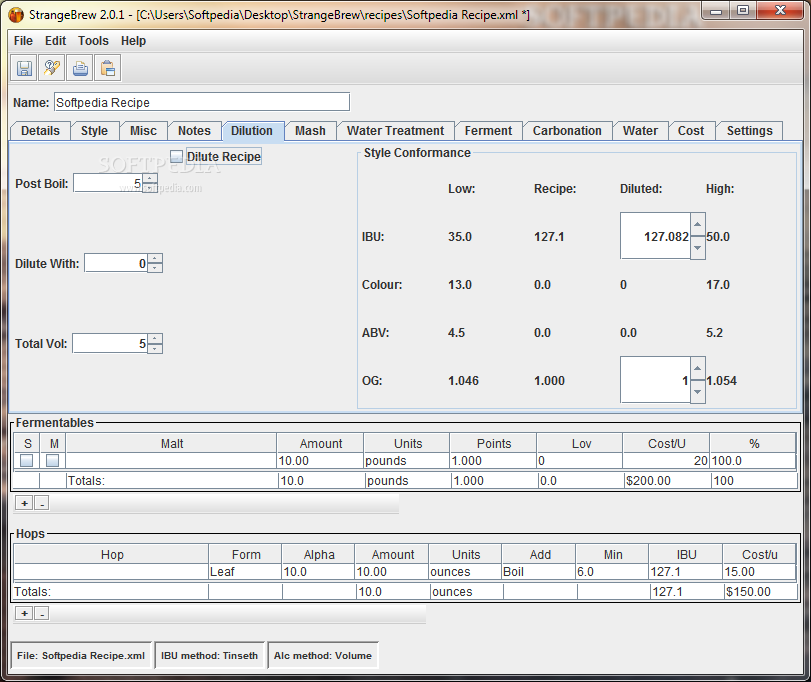Click the Hop column header

point(112,554)
